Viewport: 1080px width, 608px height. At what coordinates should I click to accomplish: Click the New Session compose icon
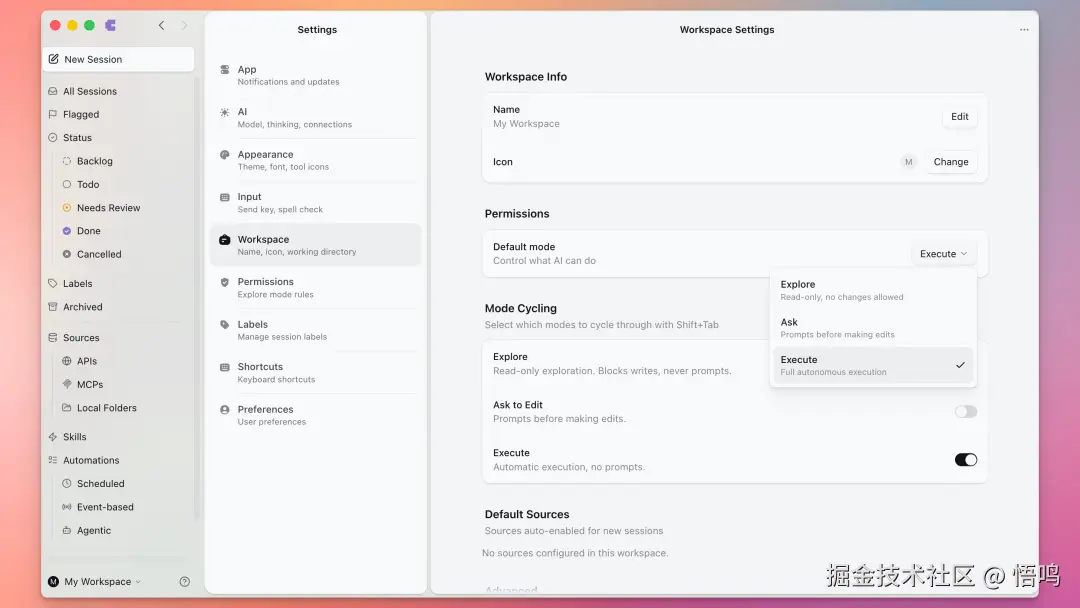(x=54, y=59)
